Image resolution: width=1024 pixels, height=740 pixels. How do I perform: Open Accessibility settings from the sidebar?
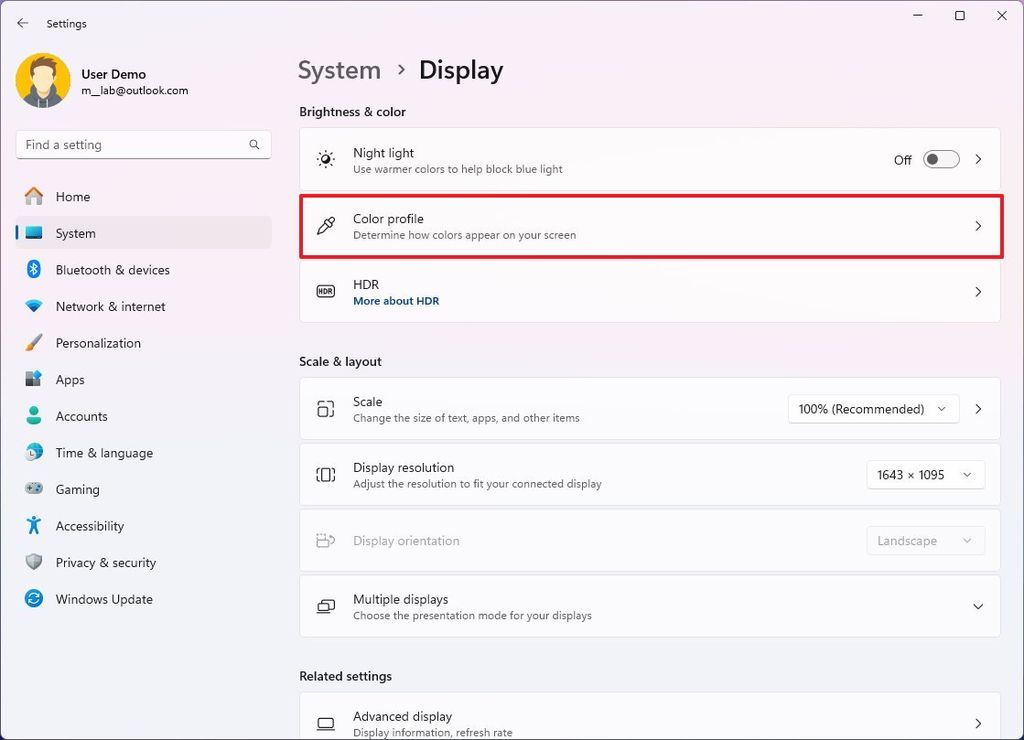(x=93, y=525)
